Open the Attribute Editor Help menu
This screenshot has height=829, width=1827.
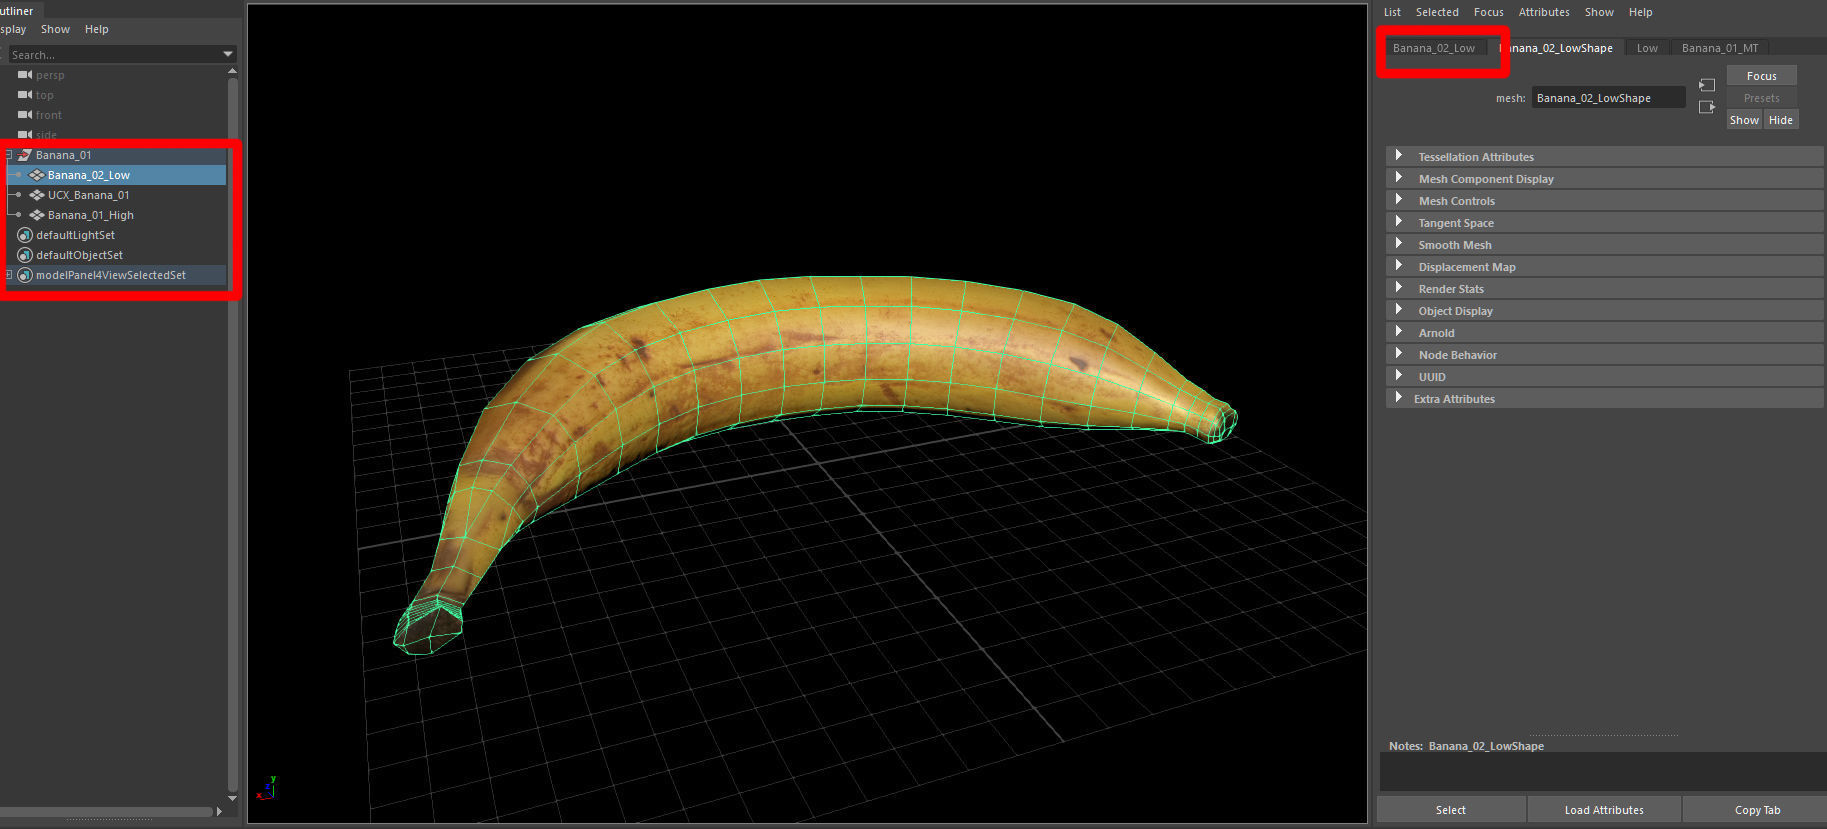tap(1640, 12)
